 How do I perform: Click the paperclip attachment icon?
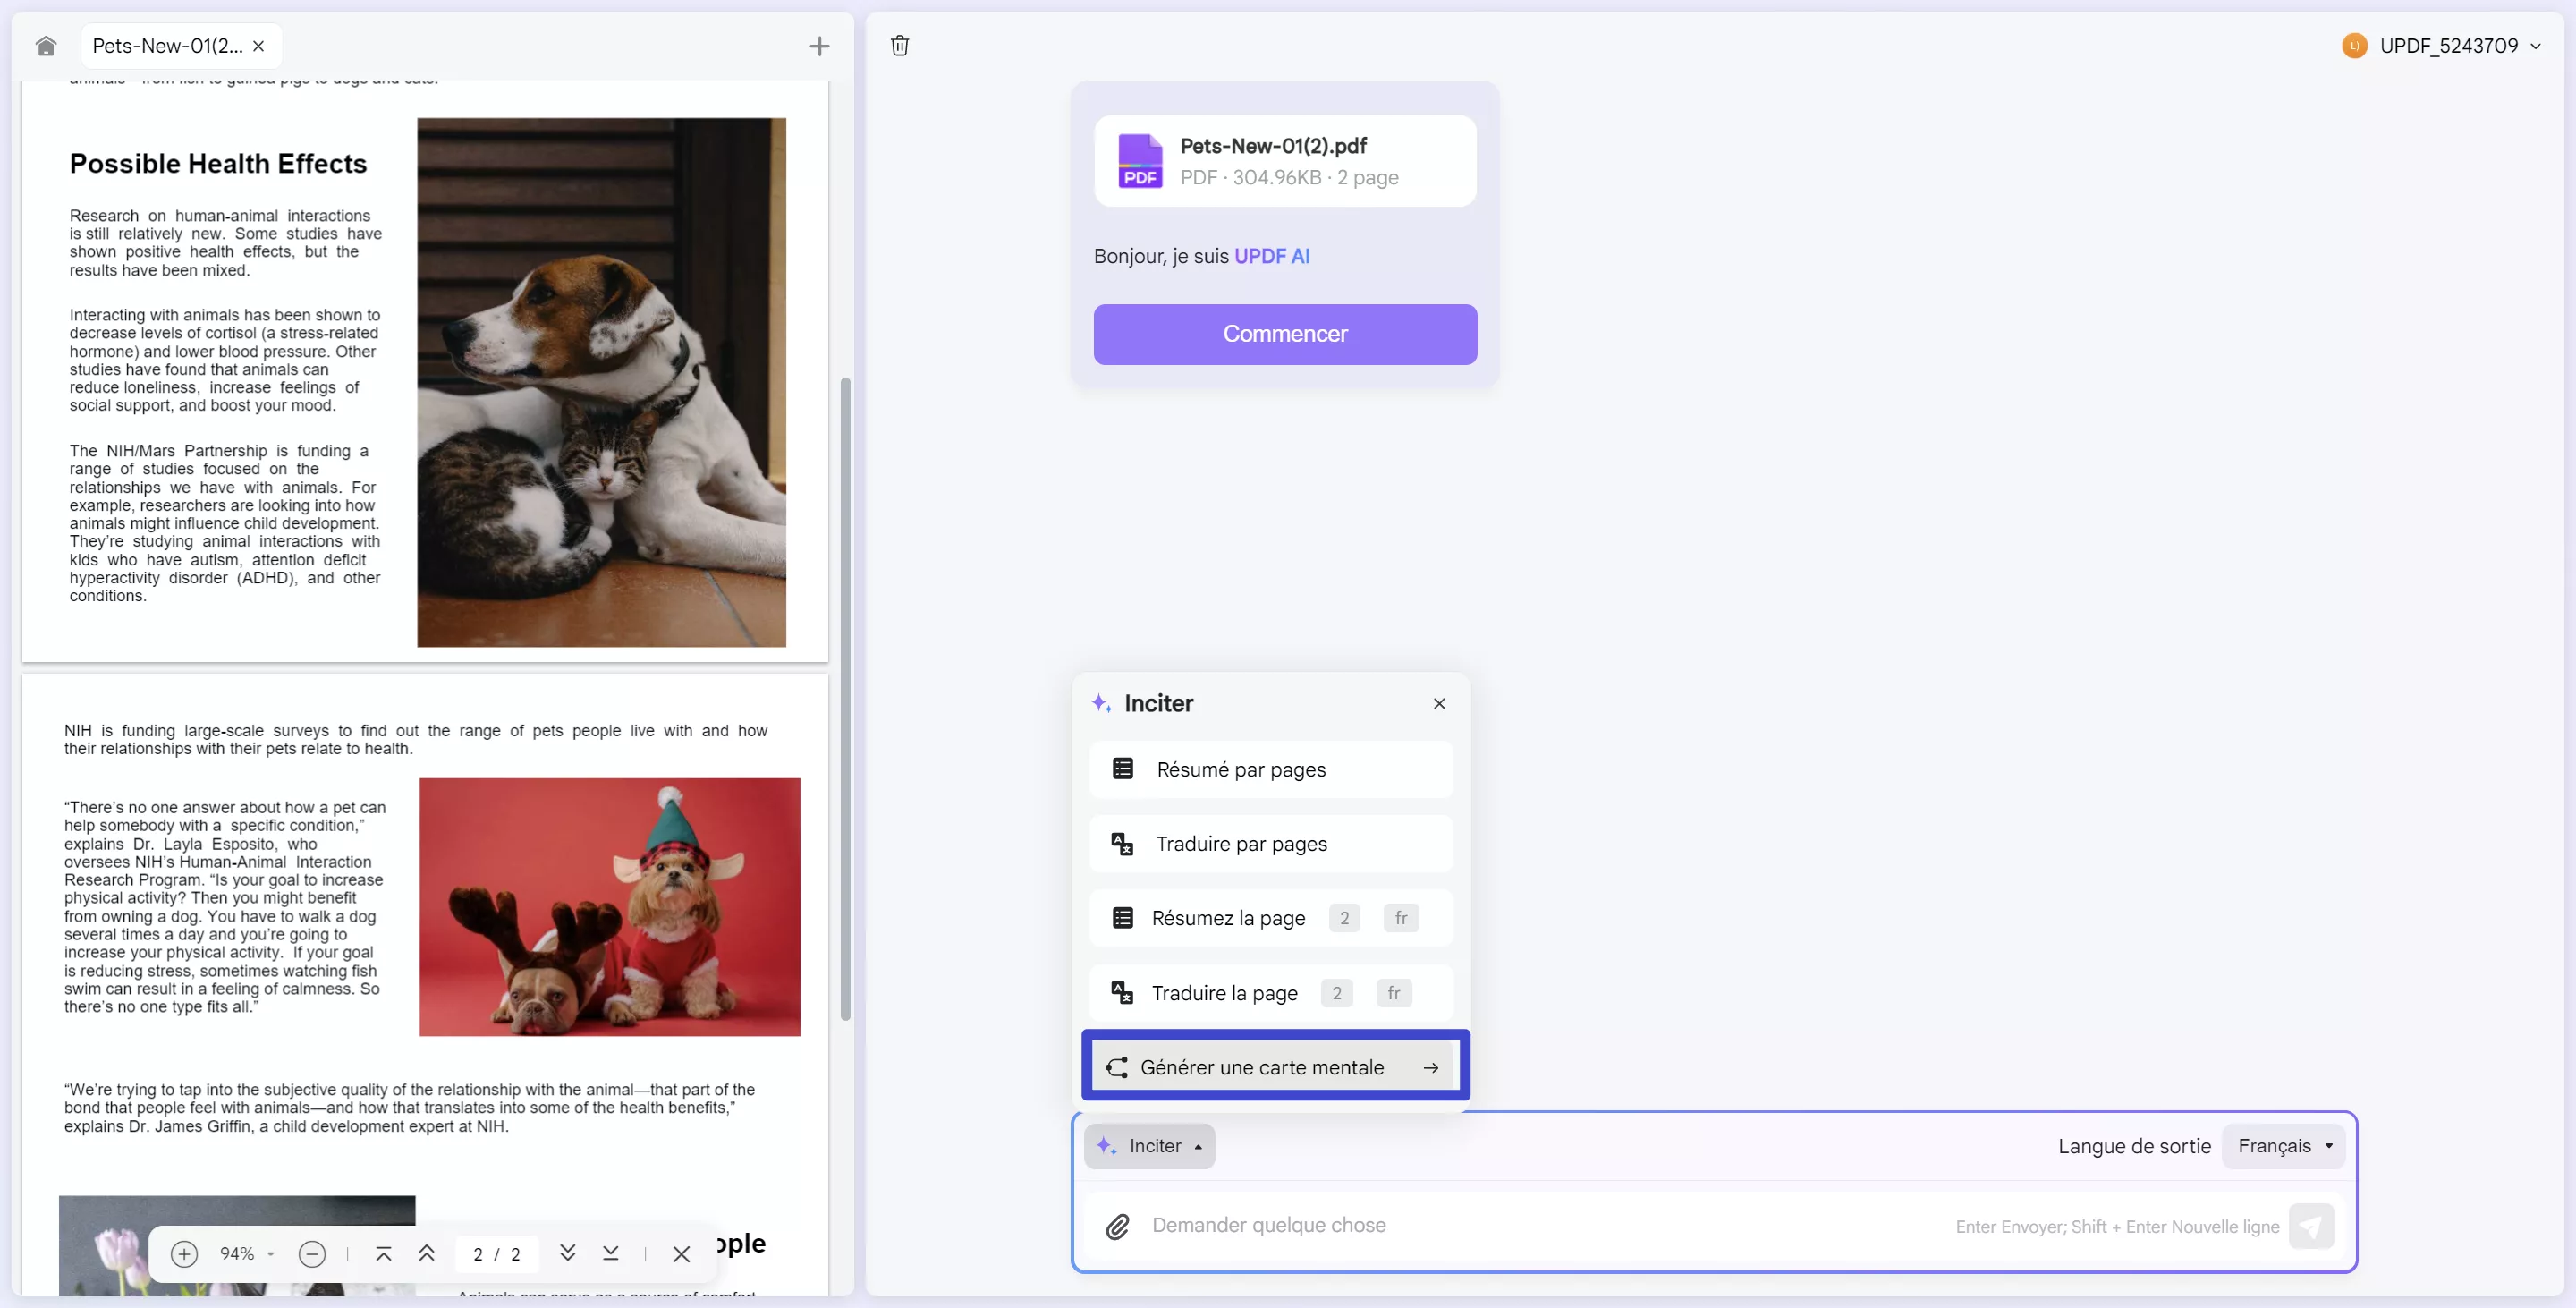[1118, 1226]
